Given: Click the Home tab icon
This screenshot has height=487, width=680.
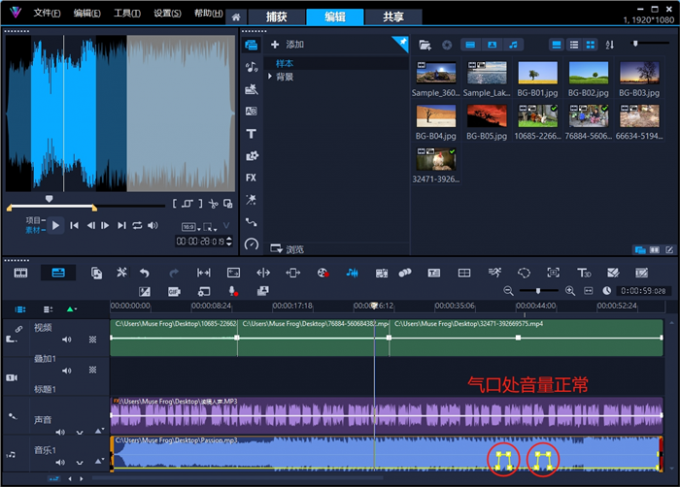Looking at the screenshot, I should [236, 17].
